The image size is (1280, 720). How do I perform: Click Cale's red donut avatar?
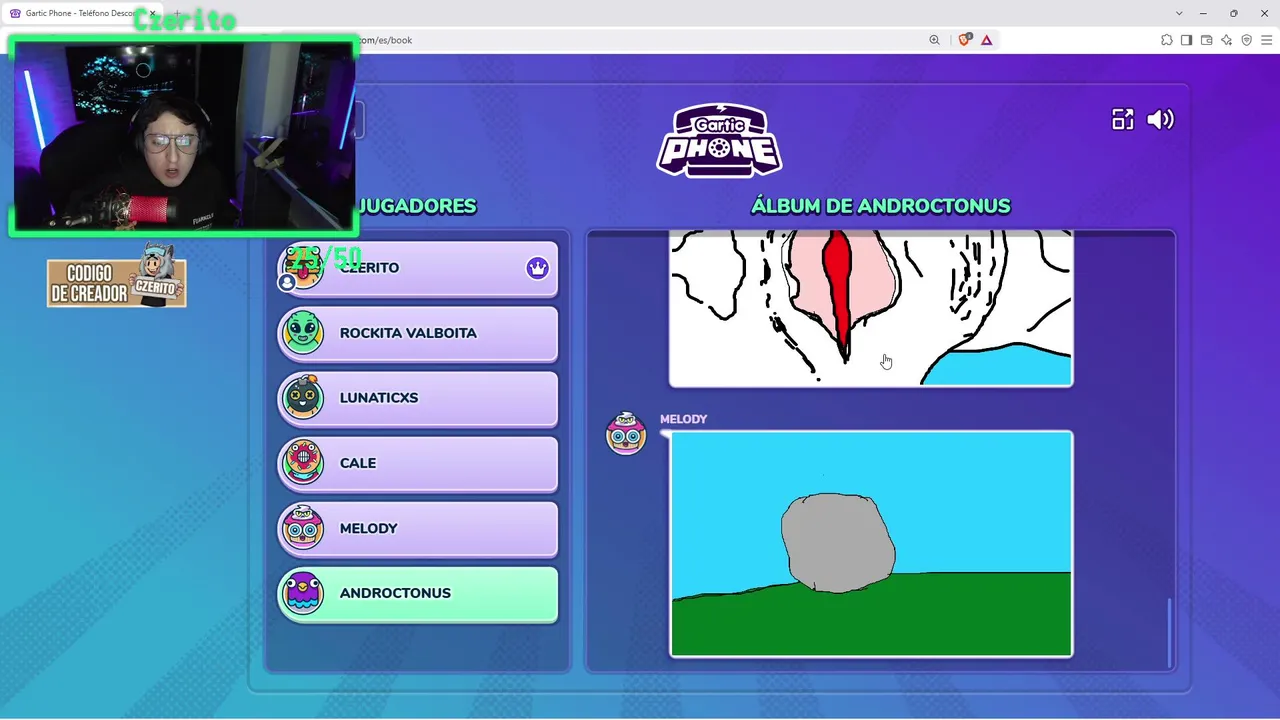pyautogui.click(x=302, y=462)
